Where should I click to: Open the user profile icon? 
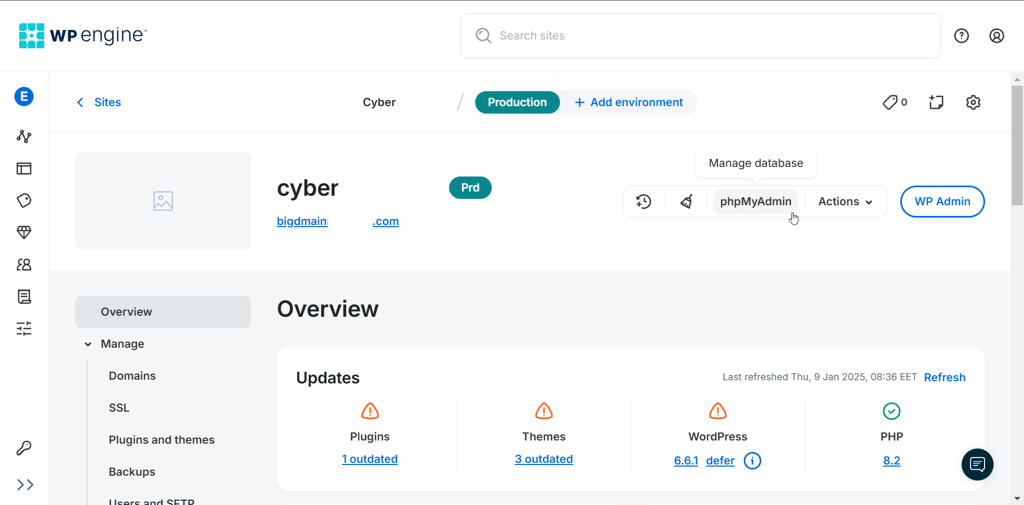(x=997, y=36)
